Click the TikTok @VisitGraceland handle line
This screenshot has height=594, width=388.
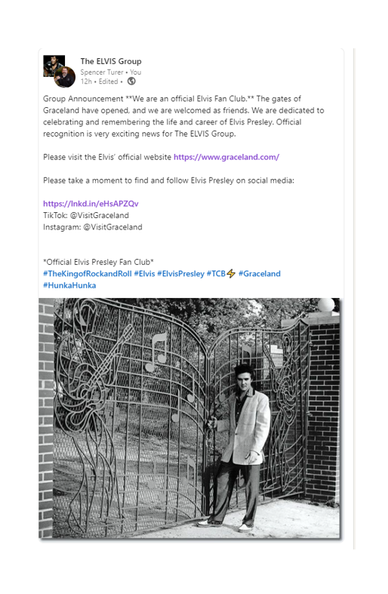(86, 215)
